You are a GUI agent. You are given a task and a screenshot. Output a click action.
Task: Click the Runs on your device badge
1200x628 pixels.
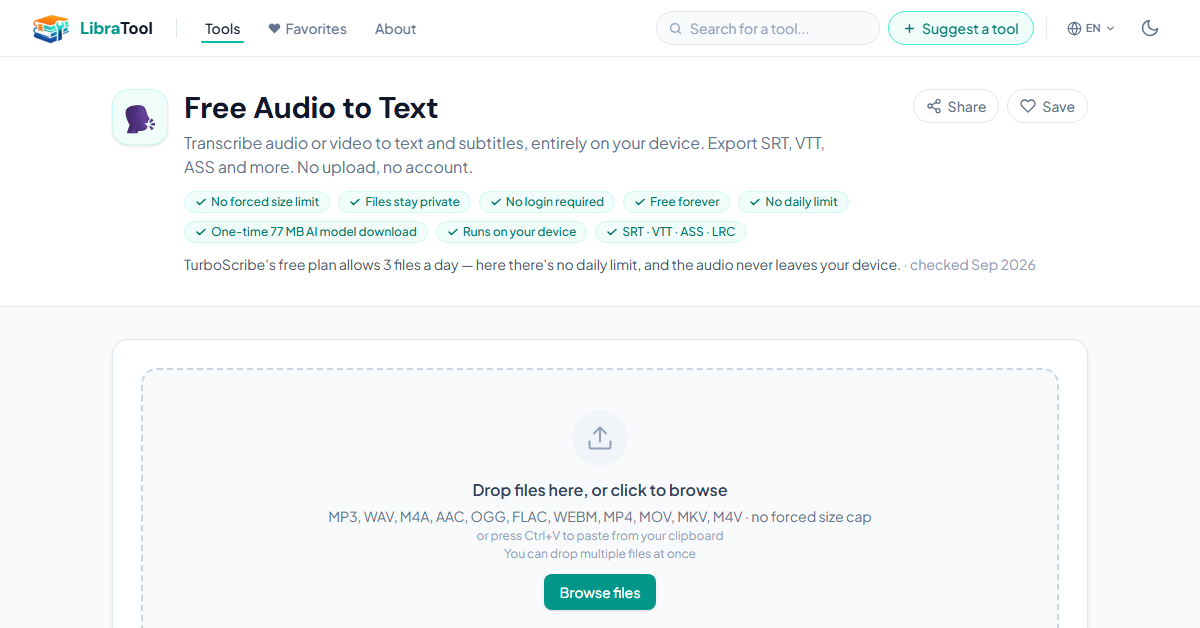coord(511,232)
